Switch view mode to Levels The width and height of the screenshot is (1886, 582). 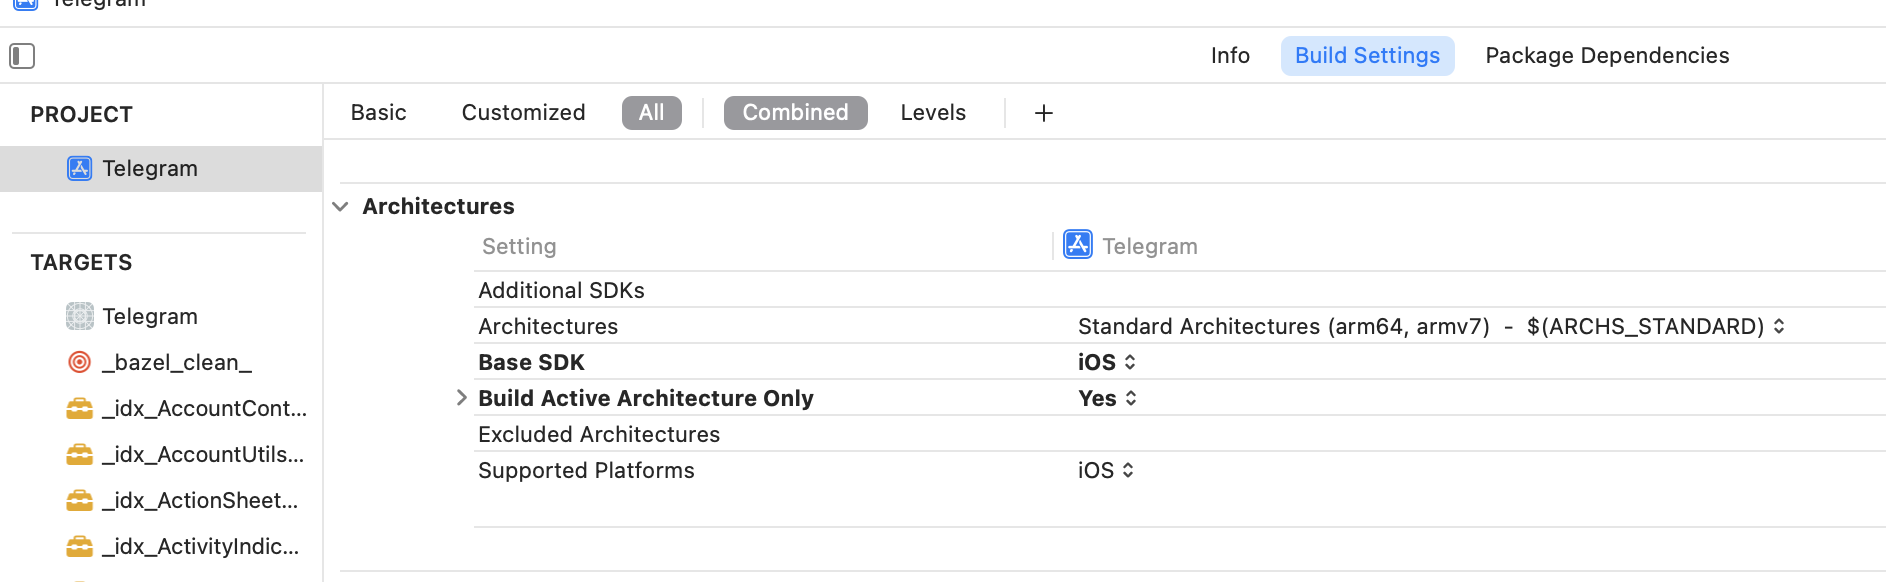click(932, 112)
